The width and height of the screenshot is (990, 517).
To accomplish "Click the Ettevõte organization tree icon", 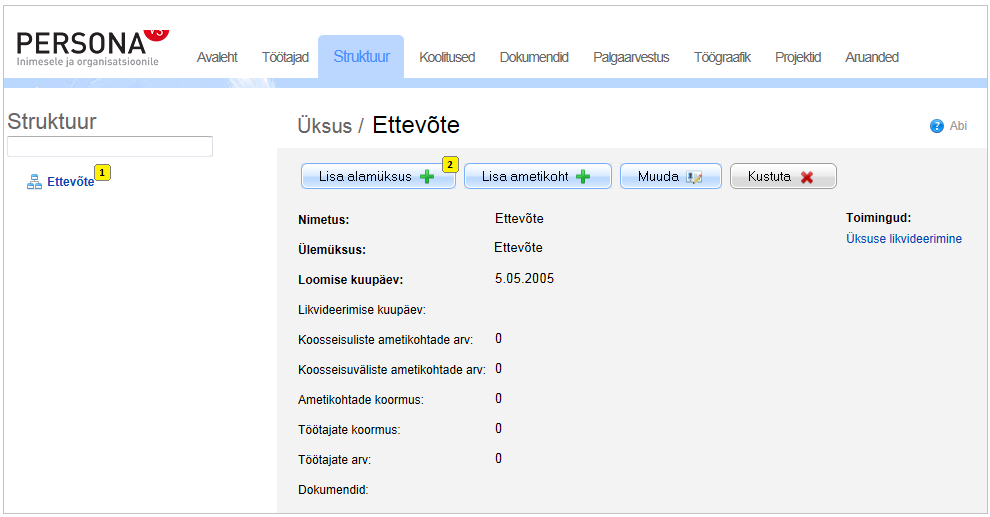I will (34, 182).
